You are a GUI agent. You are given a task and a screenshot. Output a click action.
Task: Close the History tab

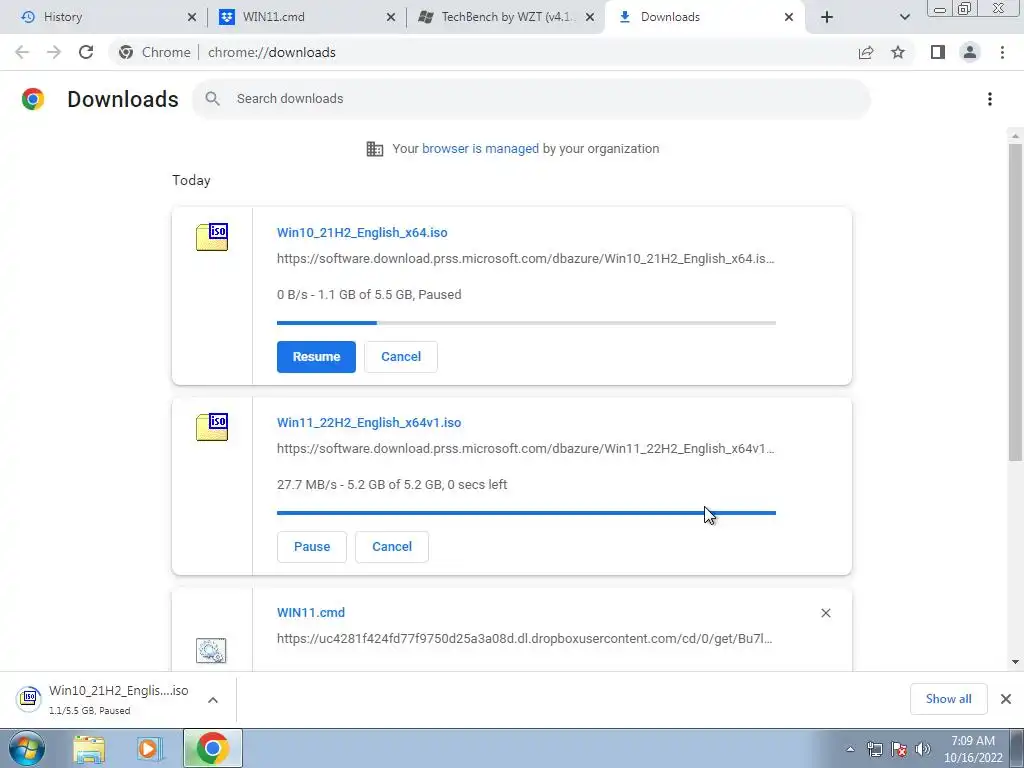[x=192, y=18]
